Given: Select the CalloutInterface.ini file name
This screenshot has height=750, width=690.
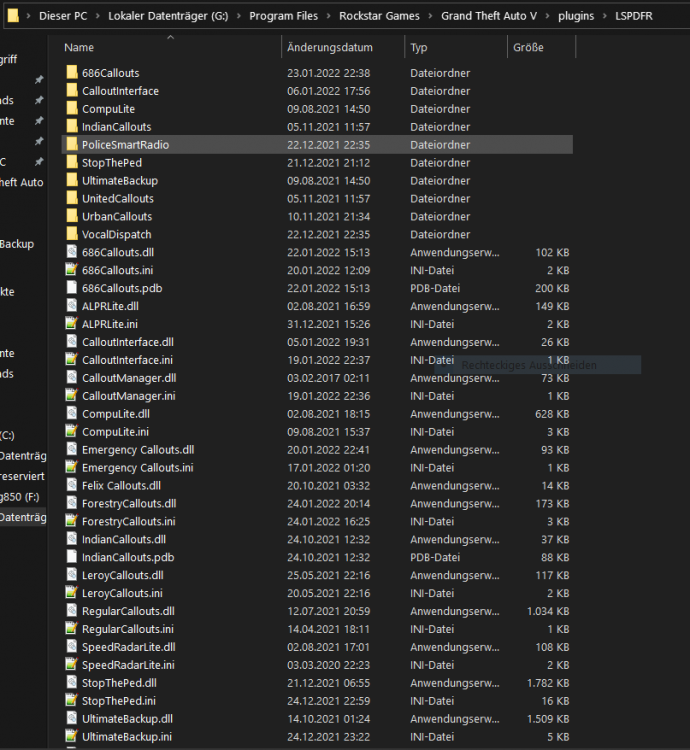Looking at the screenshot, I should (128, 360).
